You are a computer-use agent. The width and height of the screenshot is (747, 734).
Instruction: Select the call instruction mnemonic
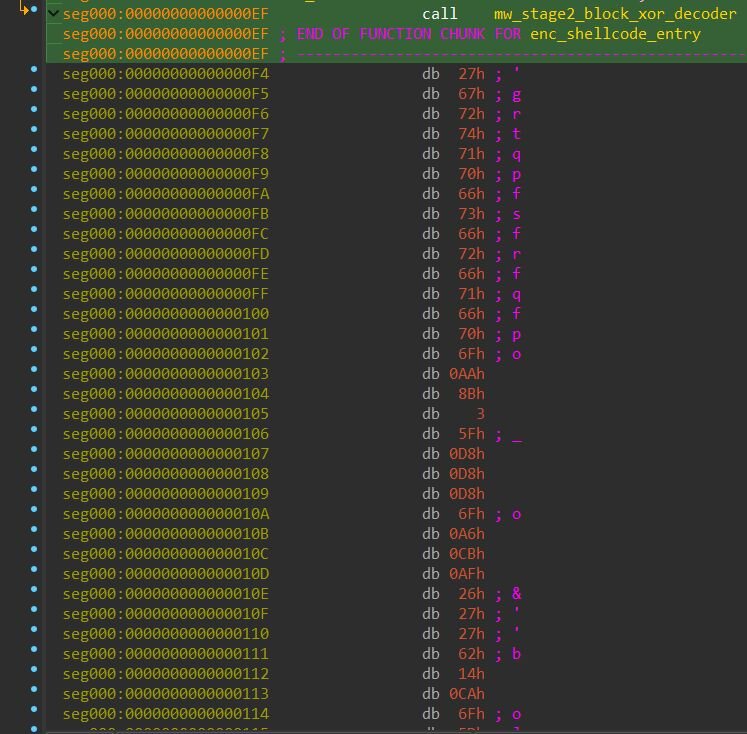pyautogui.click(x=440, y=14)
